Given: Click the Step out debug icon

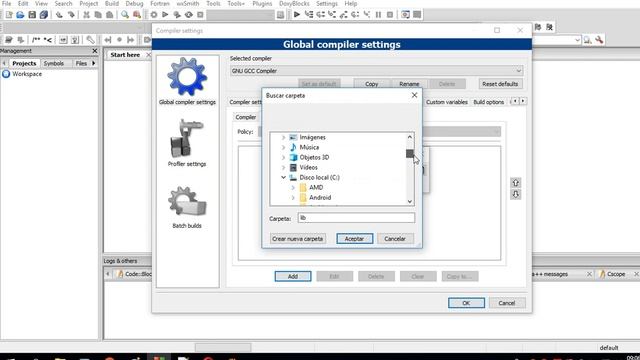Looking at the screenshot, I should 343,15.
